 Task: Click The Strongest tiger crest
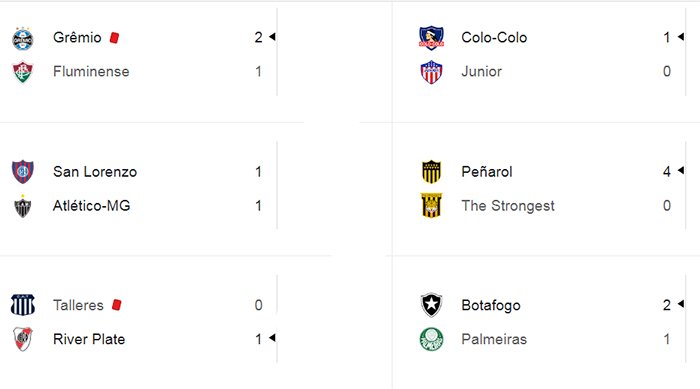click(431, 205)
